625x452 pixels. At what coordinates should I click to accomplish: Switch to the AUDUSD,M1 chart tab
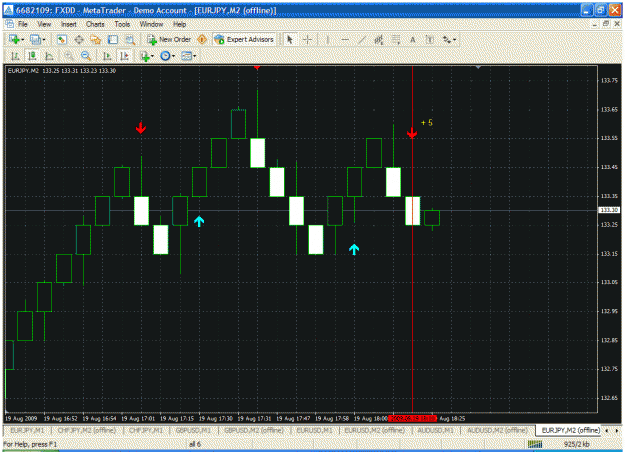click(x=435, y=430)
